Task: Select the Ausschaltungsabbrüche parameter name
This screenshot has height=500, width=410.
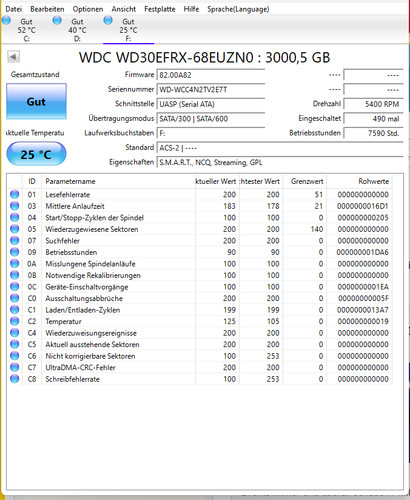Action: coord(84,299)
